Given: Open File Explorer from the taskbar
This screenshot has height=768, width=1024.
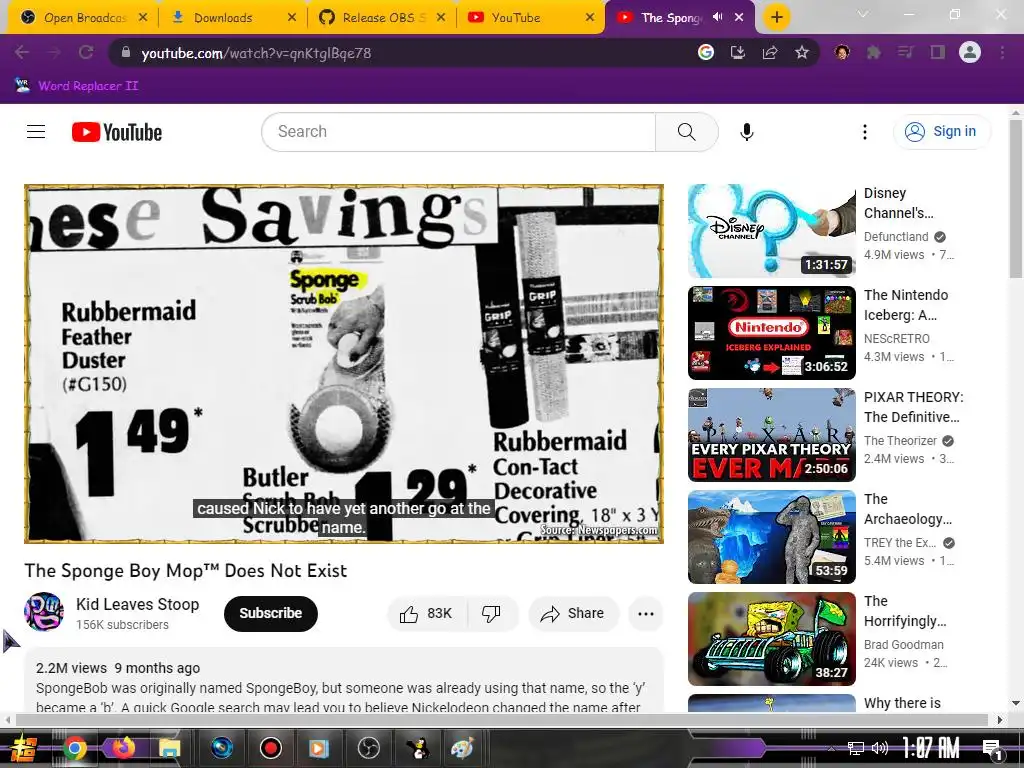Looking at the screenshot, I should tap(169, 748).
